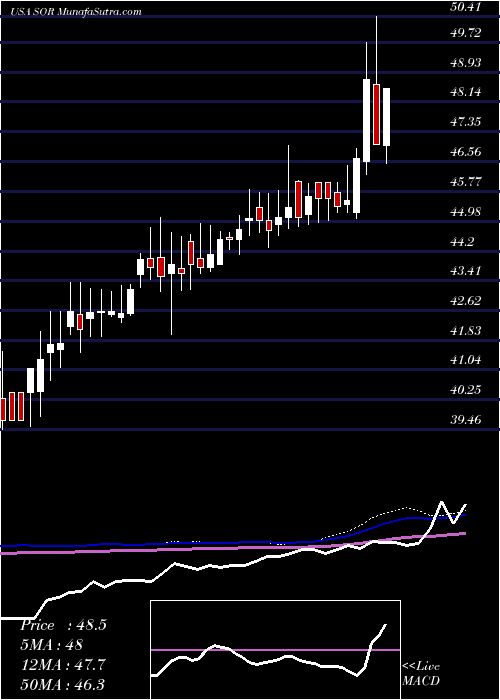Image resolution: width=500 pixels, height=700 pixels.
Task: Select the 43.41 price axis label
Action: pos(466,271)
